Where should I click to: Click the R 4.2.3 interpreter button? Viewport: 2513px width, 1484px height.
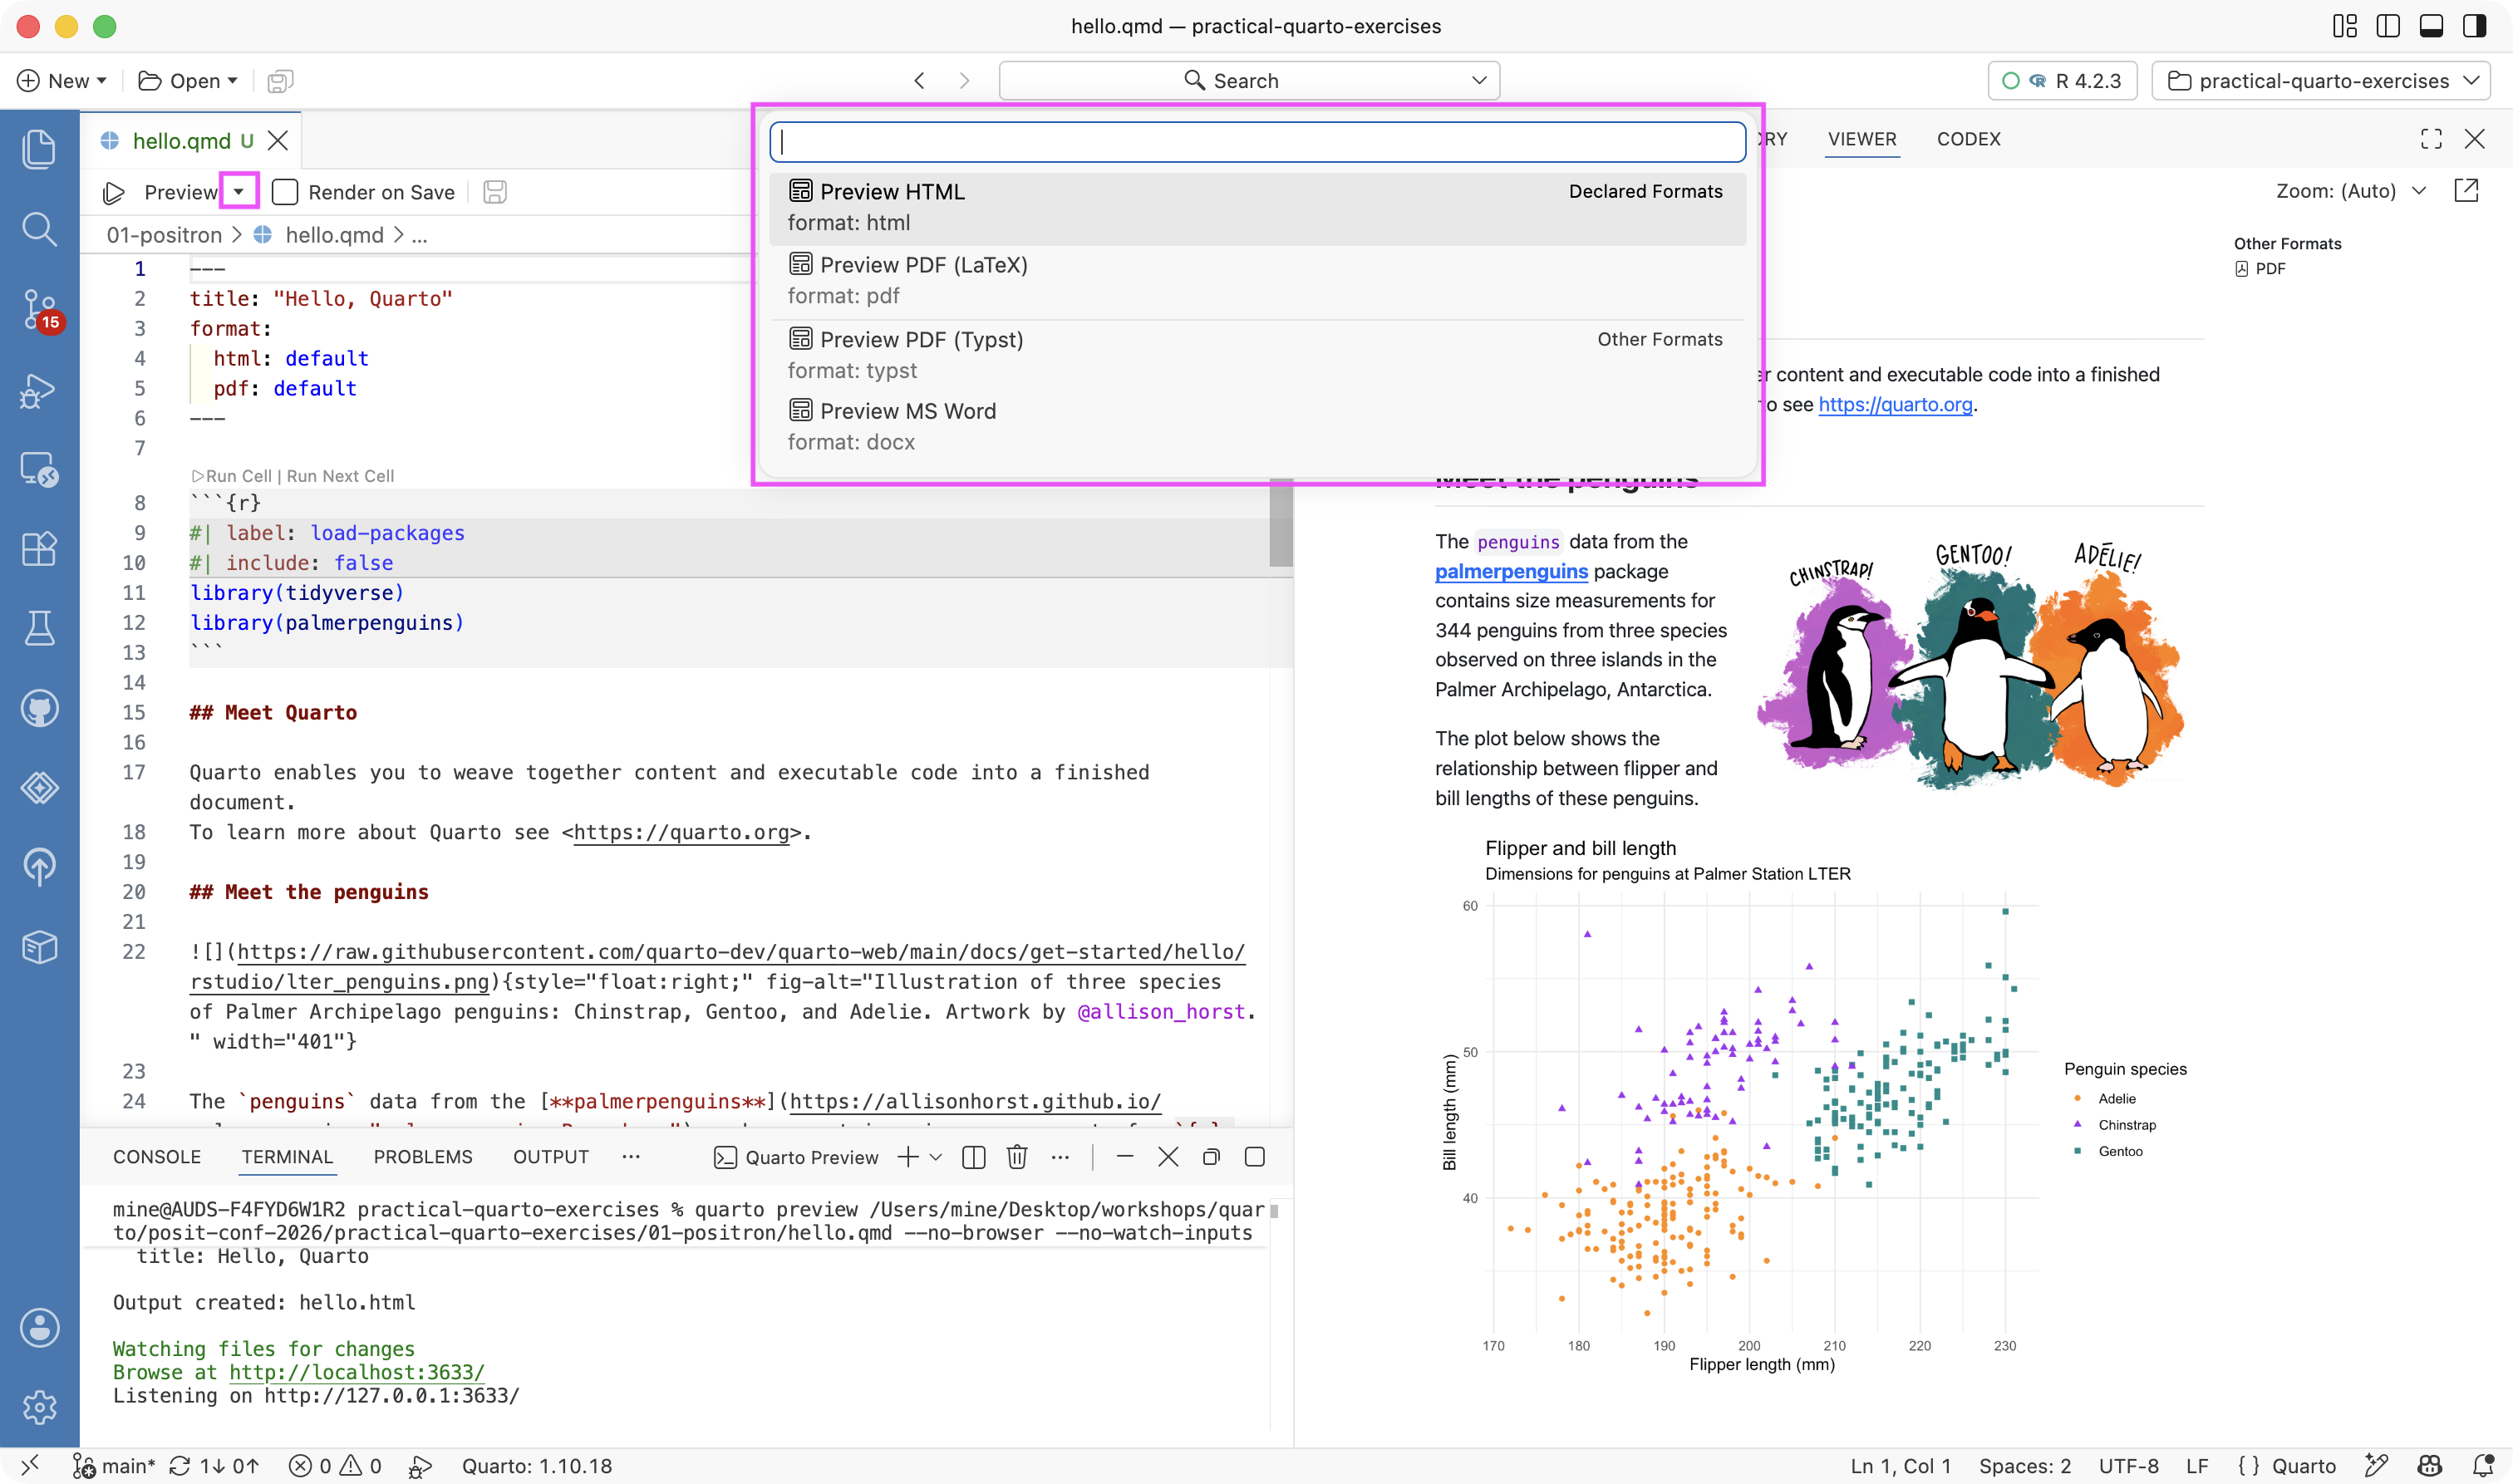click(2062, 81)
